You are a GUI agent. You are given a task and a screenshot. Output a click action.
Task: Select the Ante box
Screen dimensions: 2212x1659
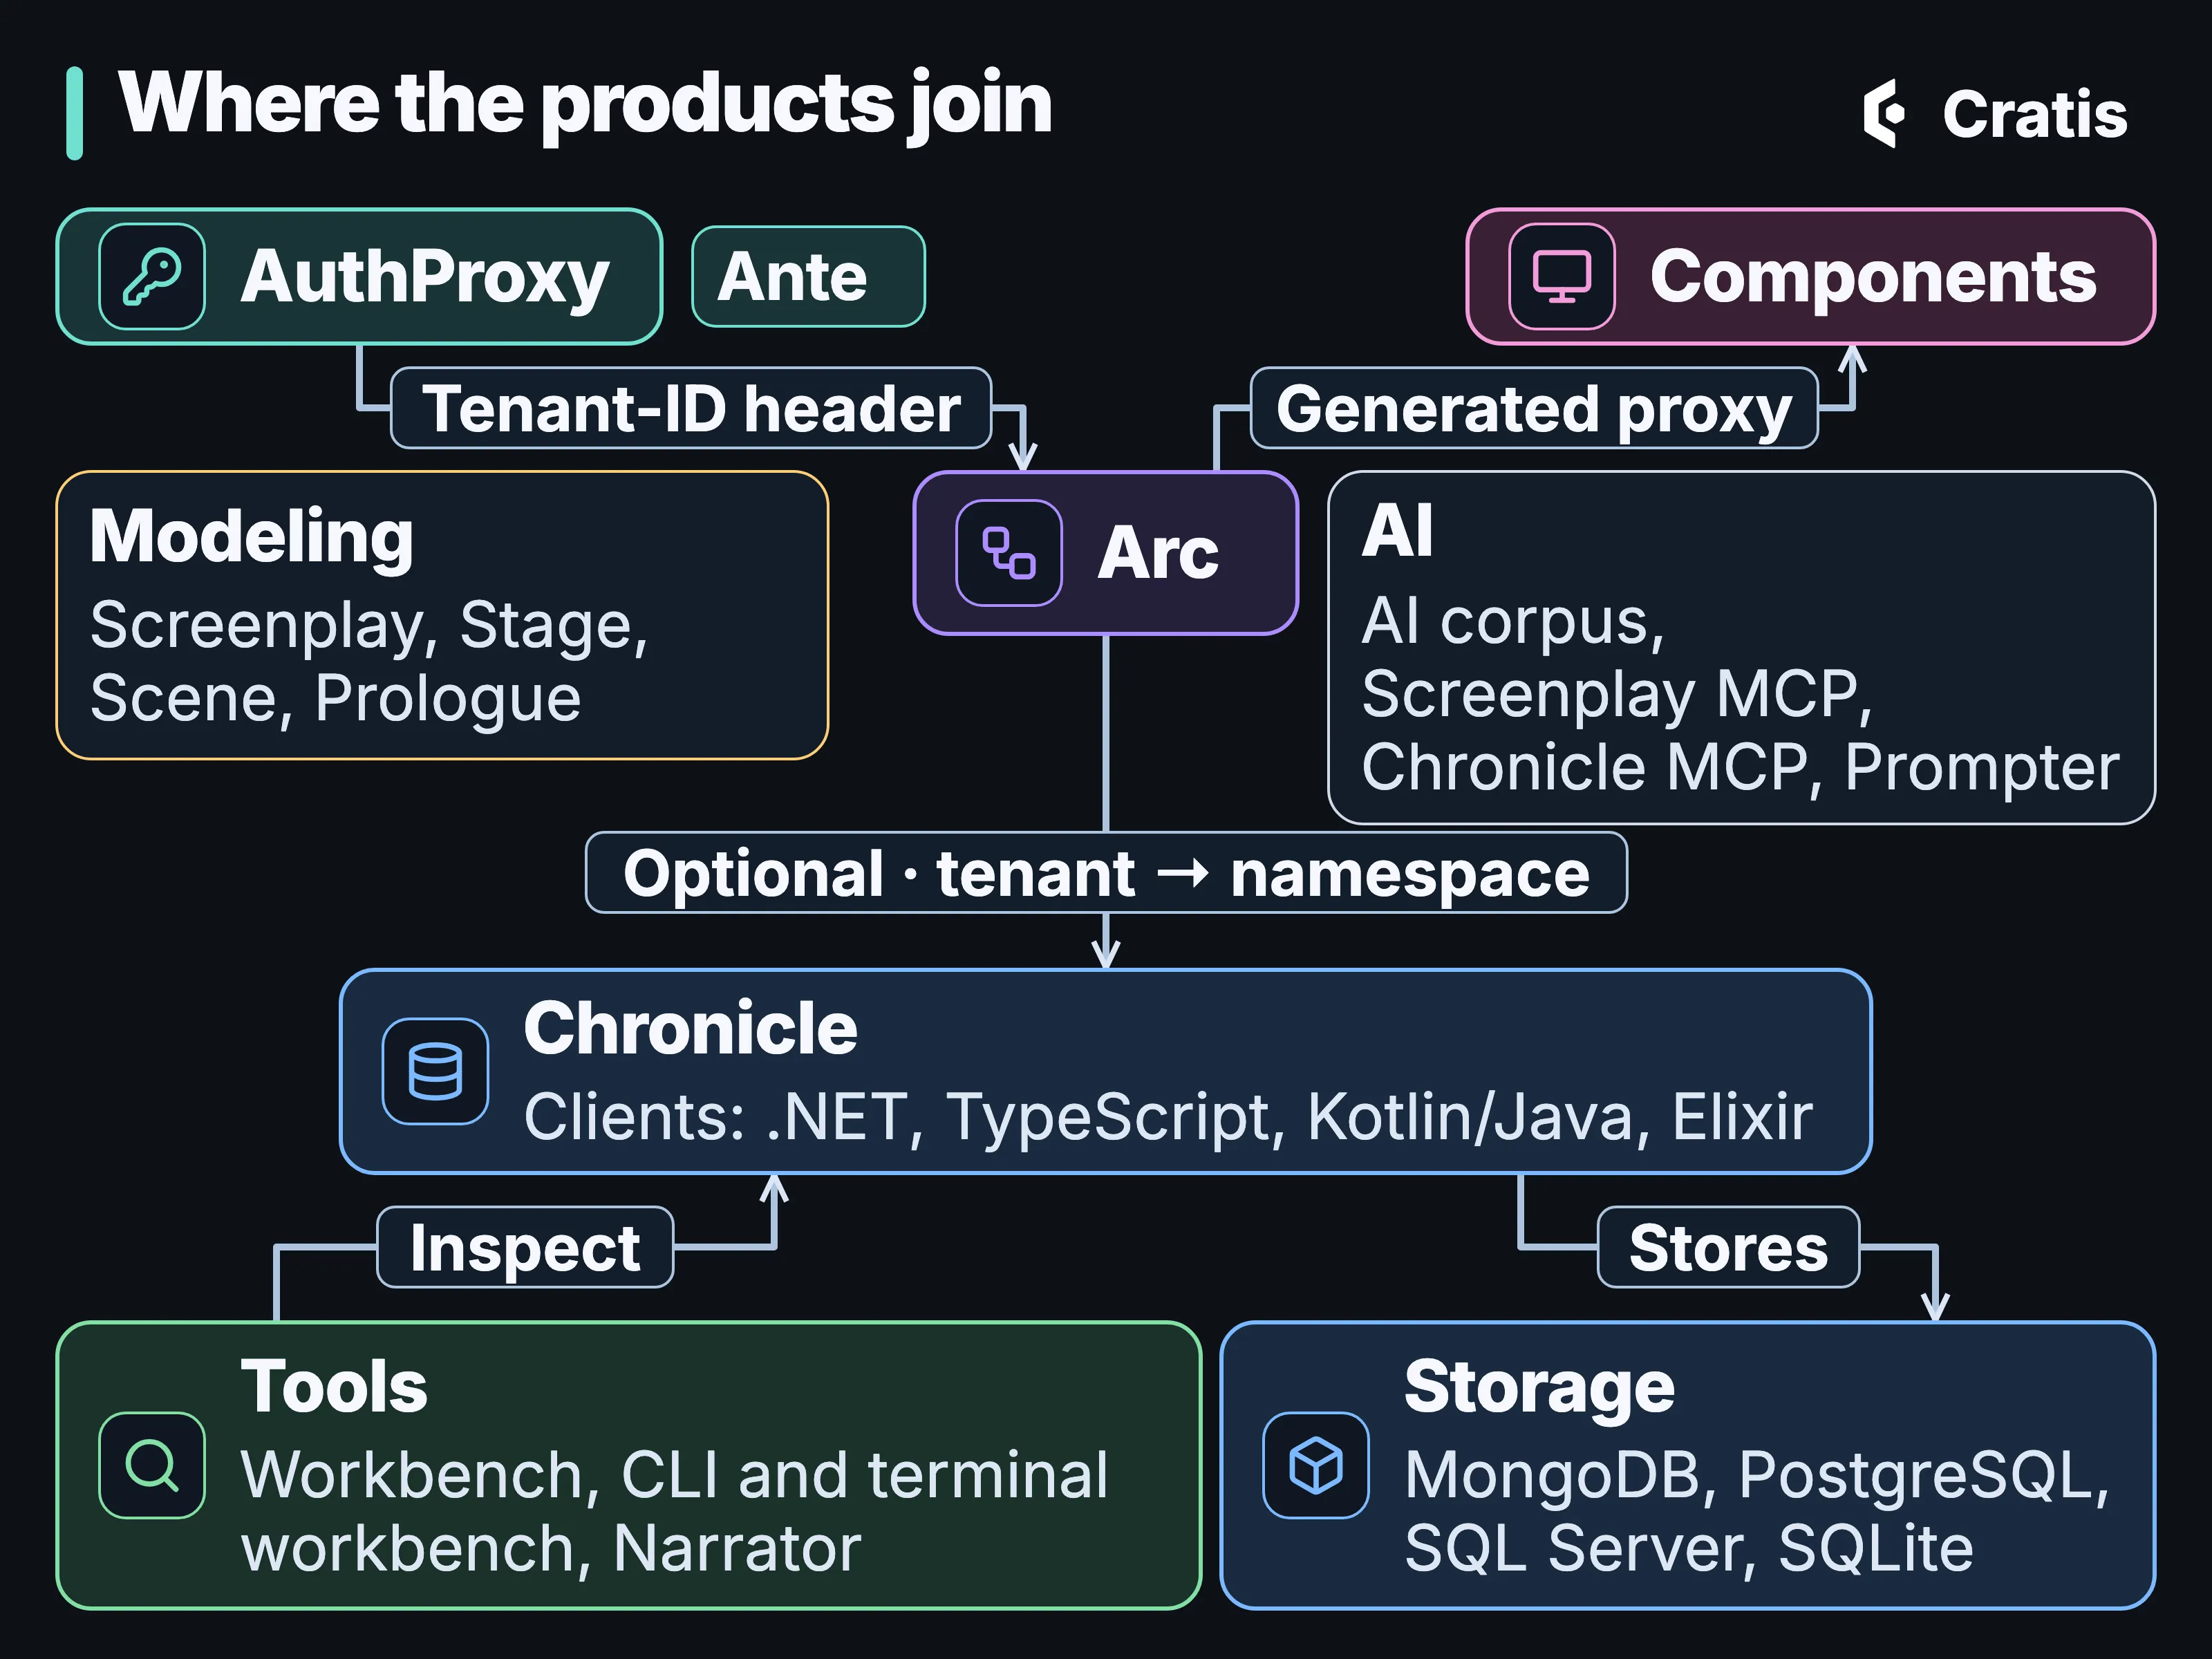[x=808, y=277]
